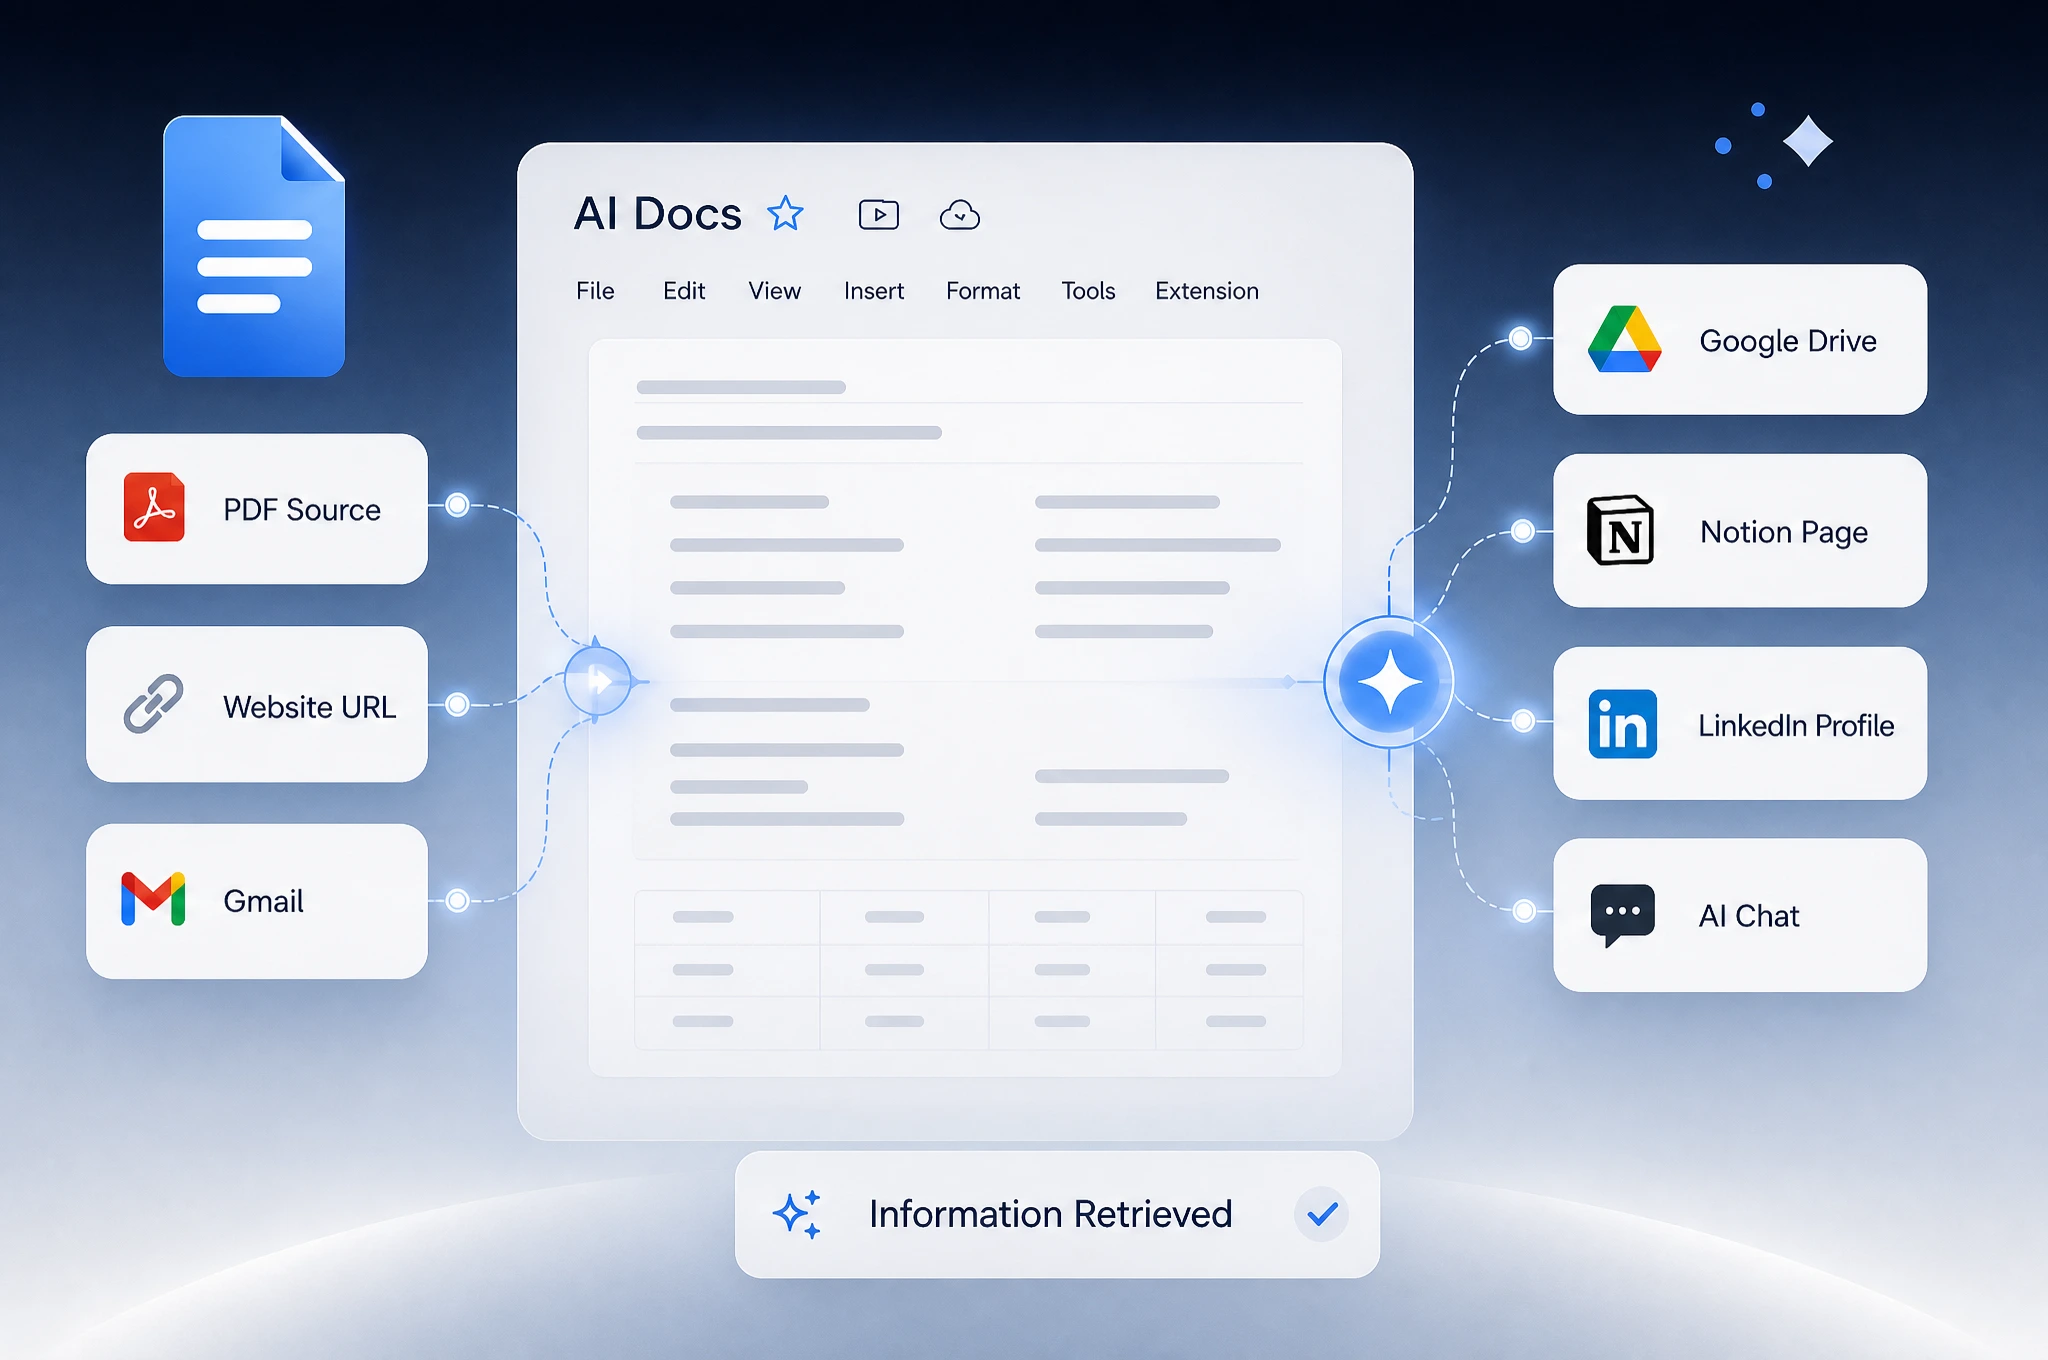Image resolution: width=2048 pixels, height=1360 pixels.
Task: Select the Google Drive card
Action: pyautogui.click(x=1740, y=340)
